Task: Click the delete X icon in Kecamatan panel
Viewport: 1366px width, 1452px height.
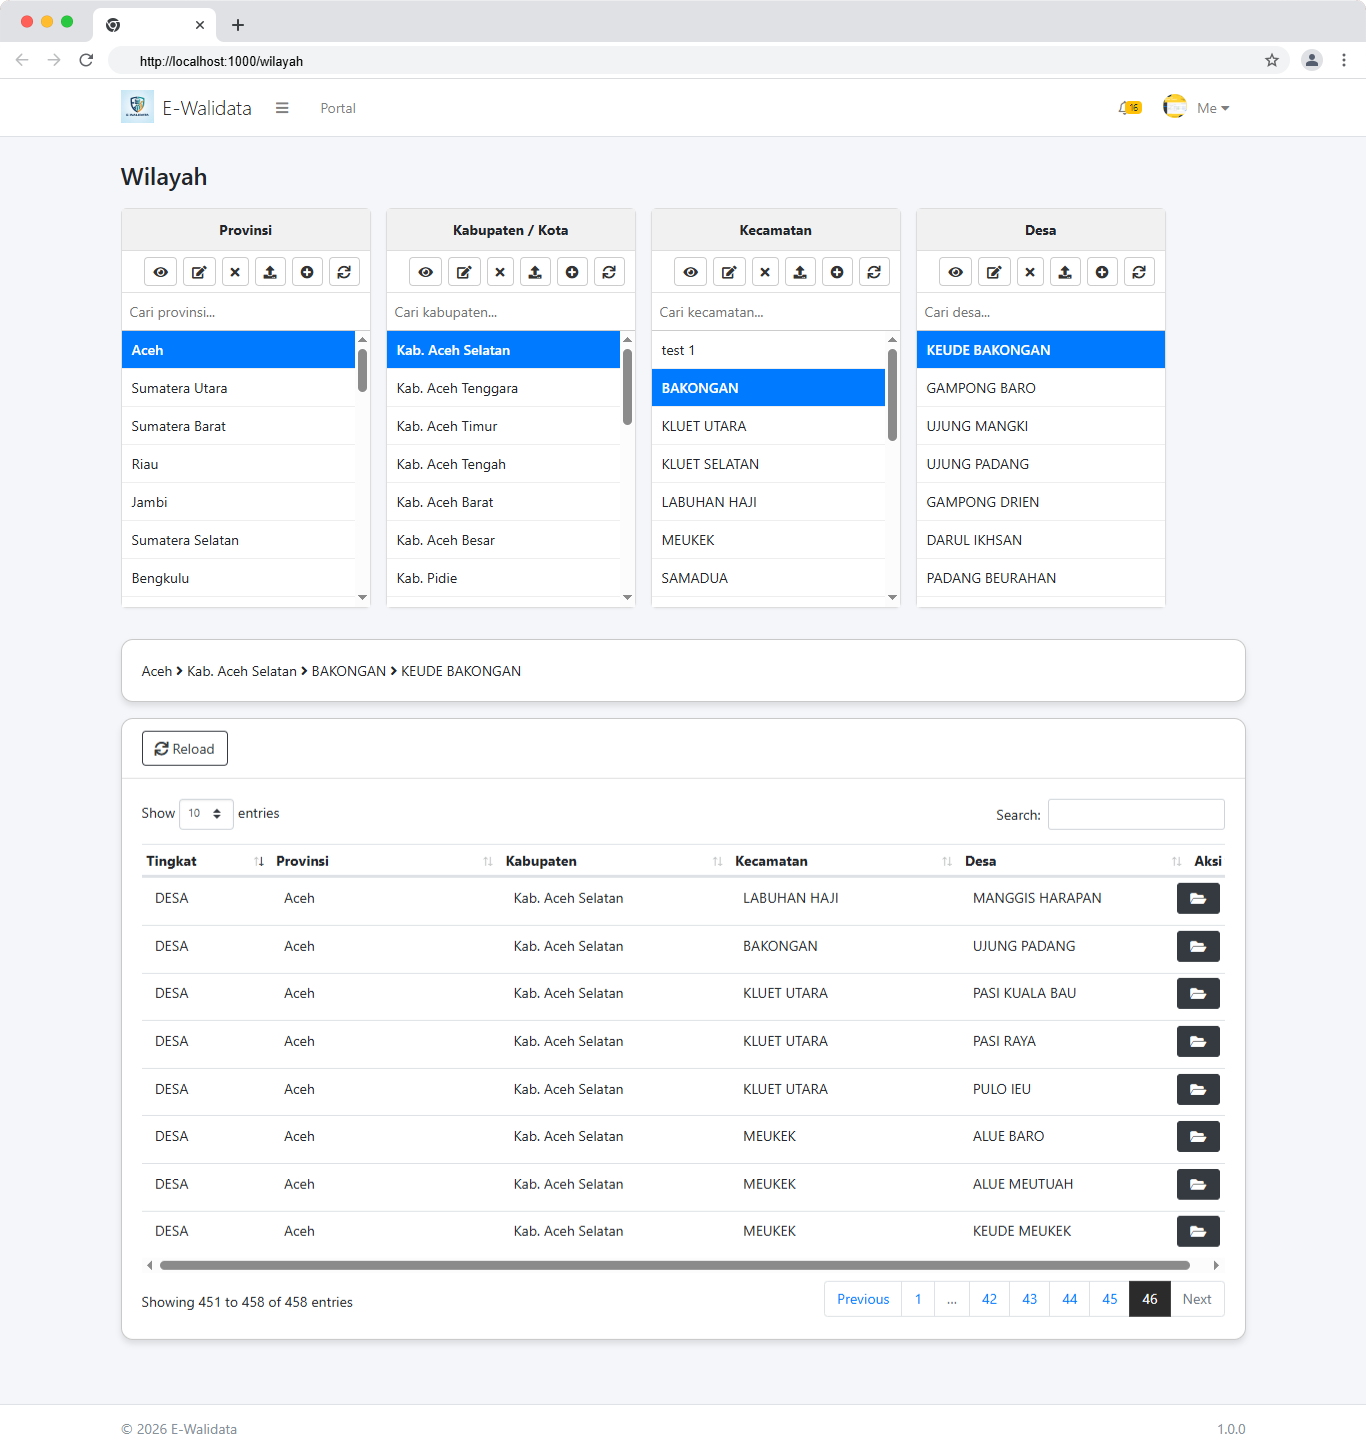Action: tap(765, 272)
